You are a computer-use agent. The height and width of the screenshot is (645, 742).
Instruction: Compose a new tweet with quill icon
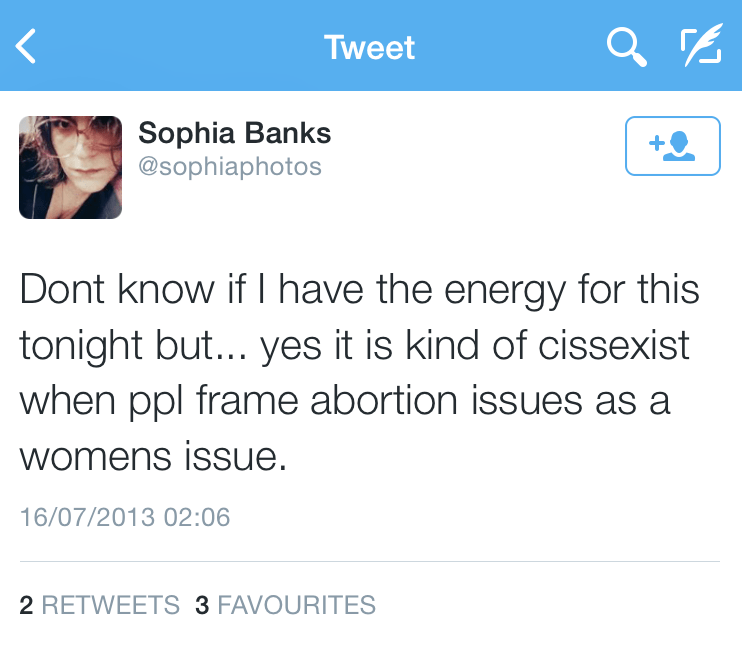[700, 47]
